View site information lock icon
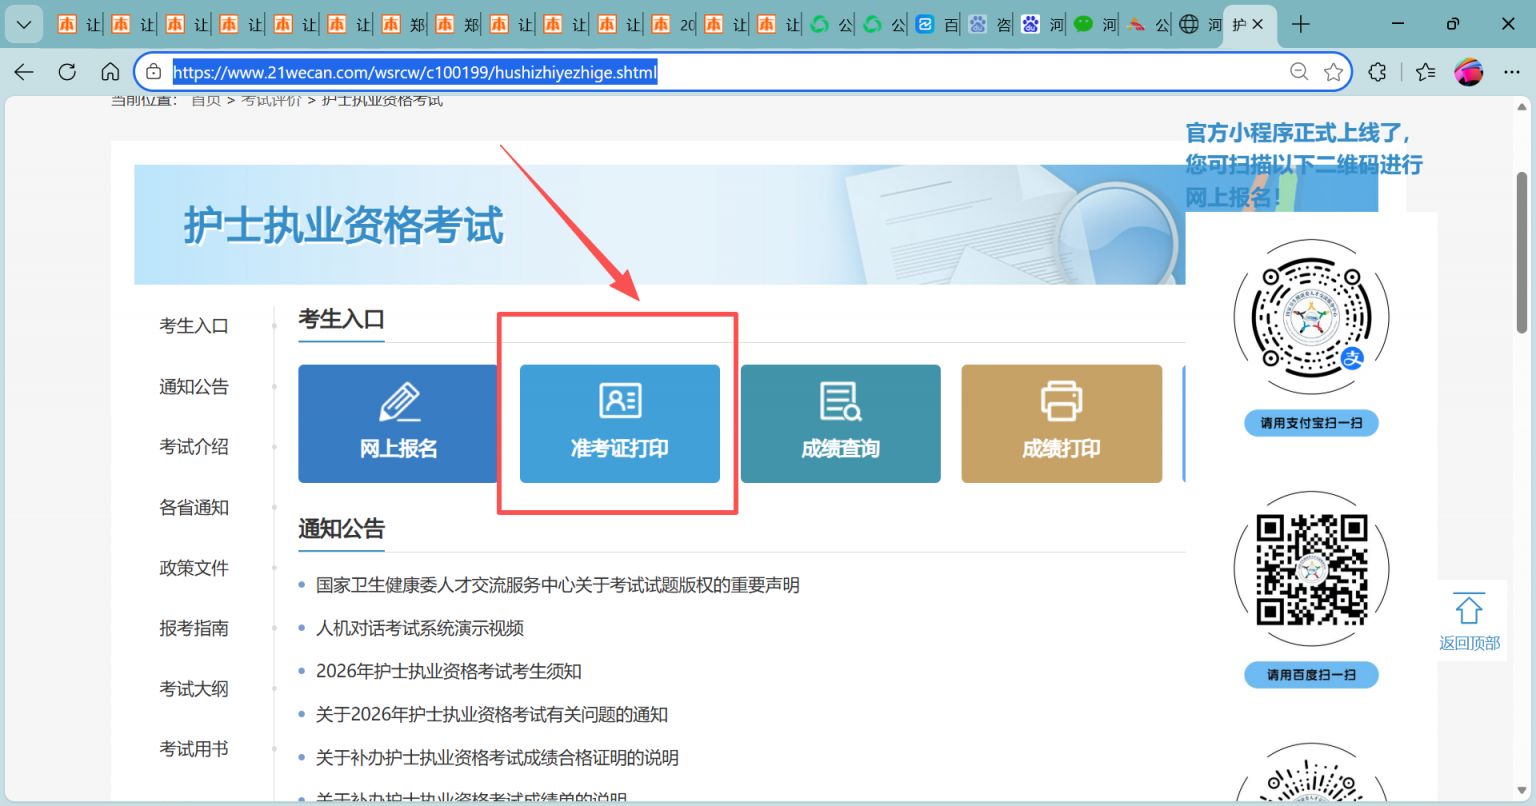This screenshot has width=1536, height=806. click(x=153, y=72)
